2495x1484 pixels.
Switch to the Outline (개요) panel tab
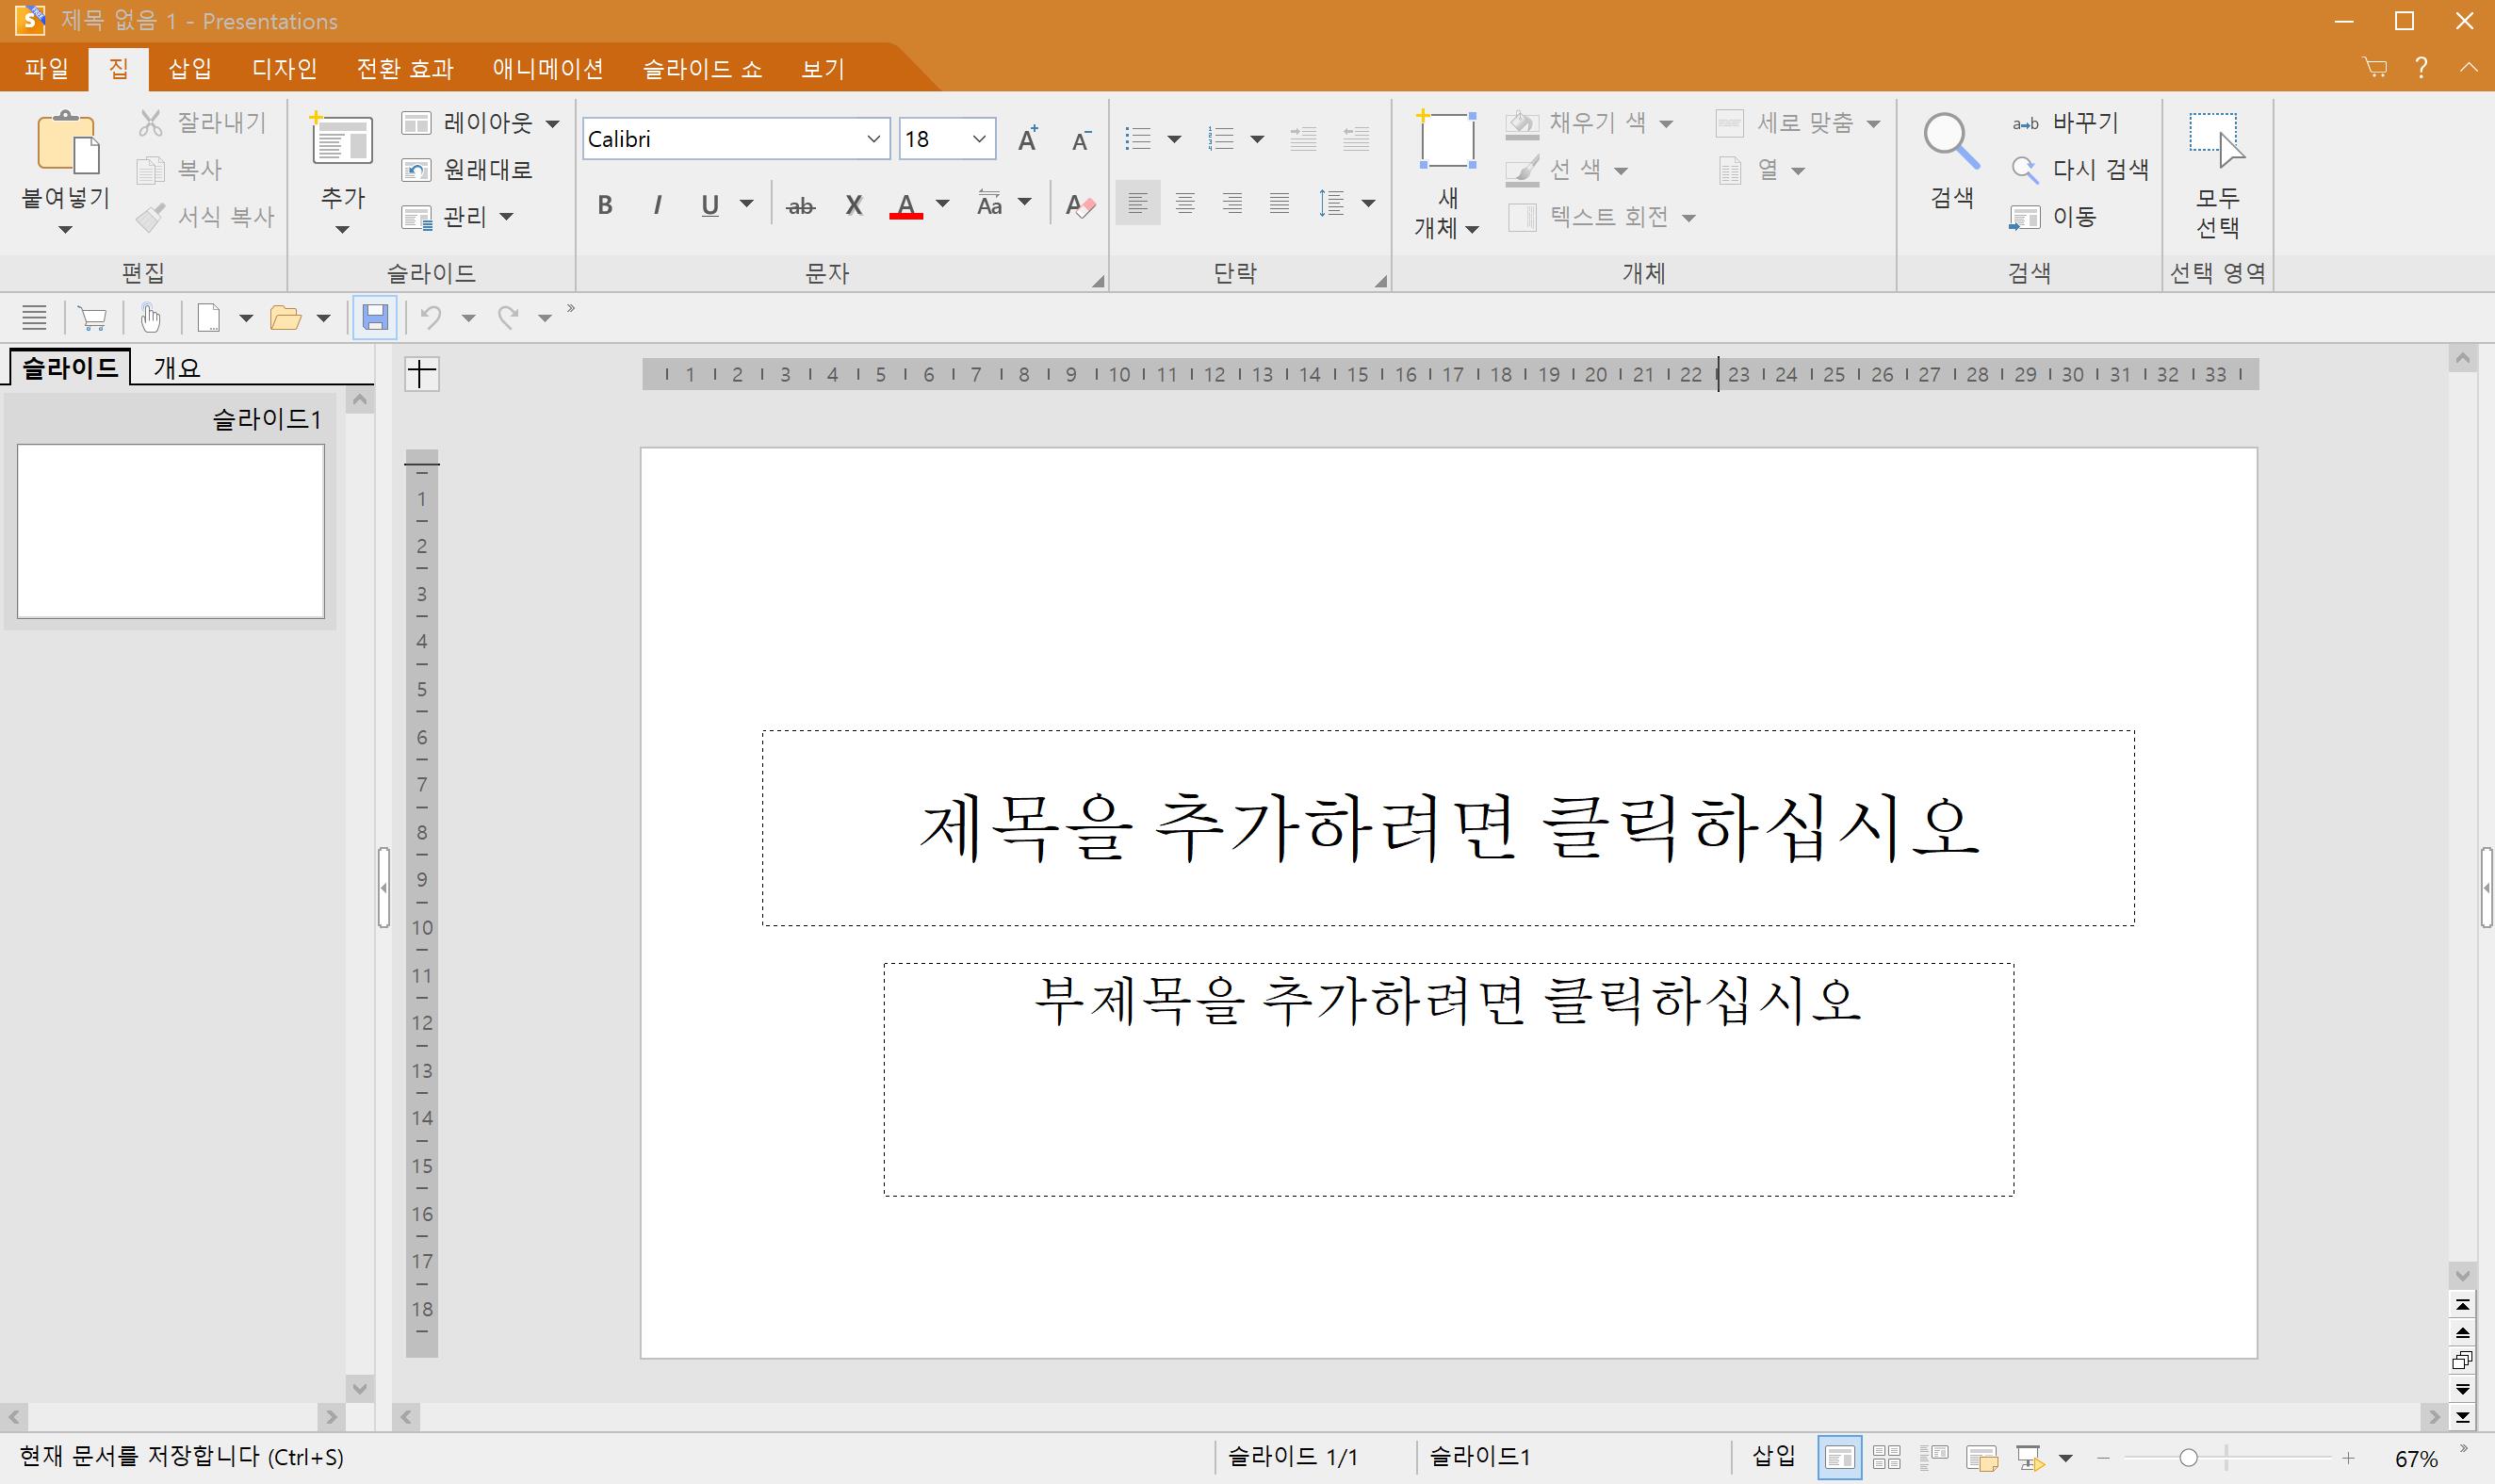click(177, 367)
